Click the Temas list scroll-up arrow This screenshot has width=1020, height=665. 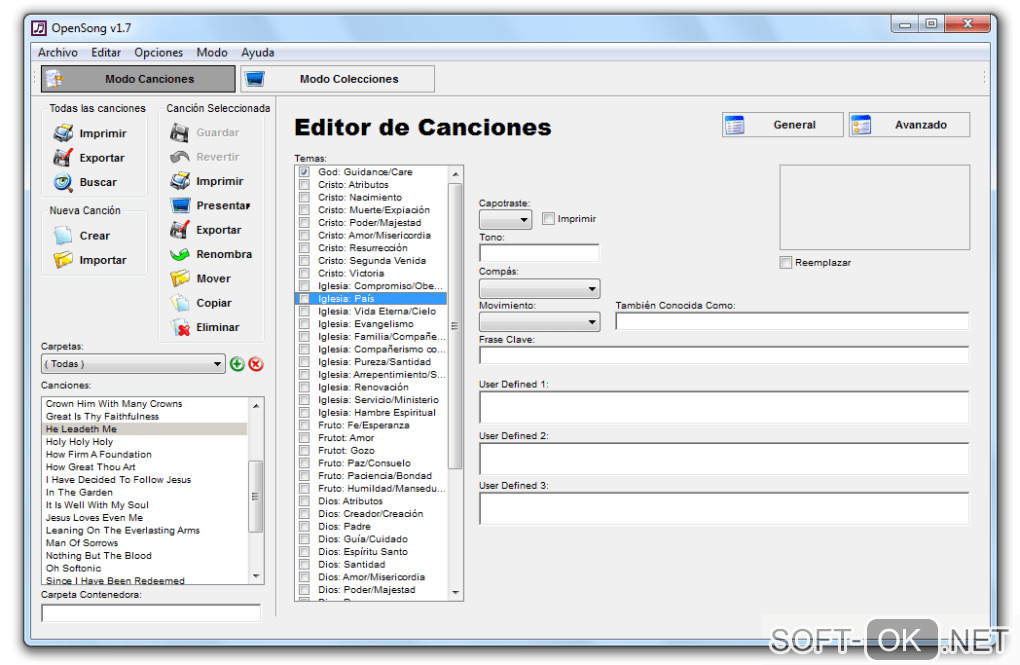[455, 174]
